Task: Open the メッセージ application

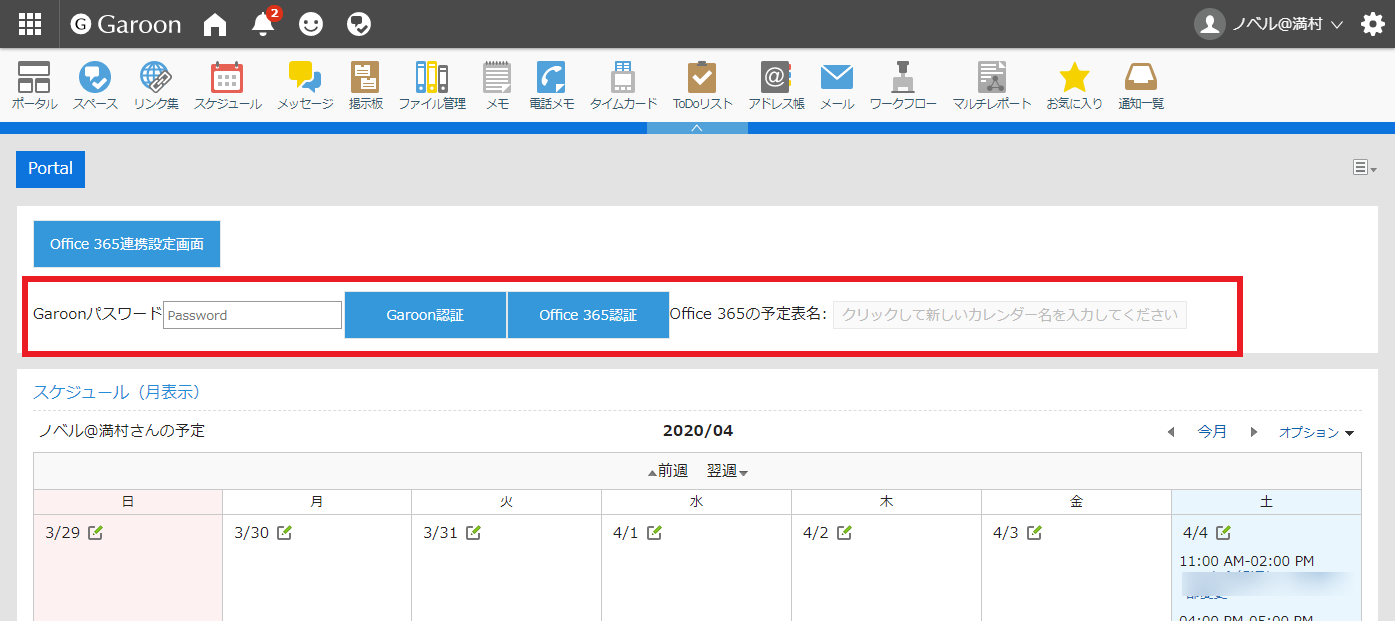Action: pyautogui.click(x=305, y=85)
